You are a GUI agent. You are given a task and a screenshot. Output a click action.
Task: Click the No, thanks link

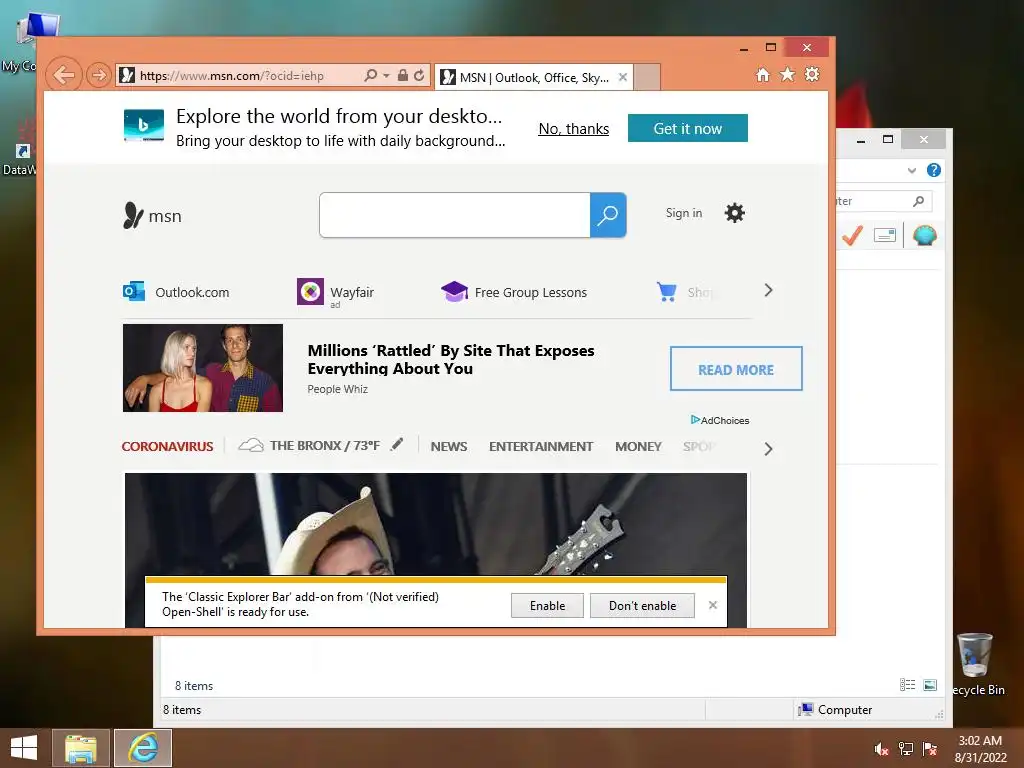(573, 129)
